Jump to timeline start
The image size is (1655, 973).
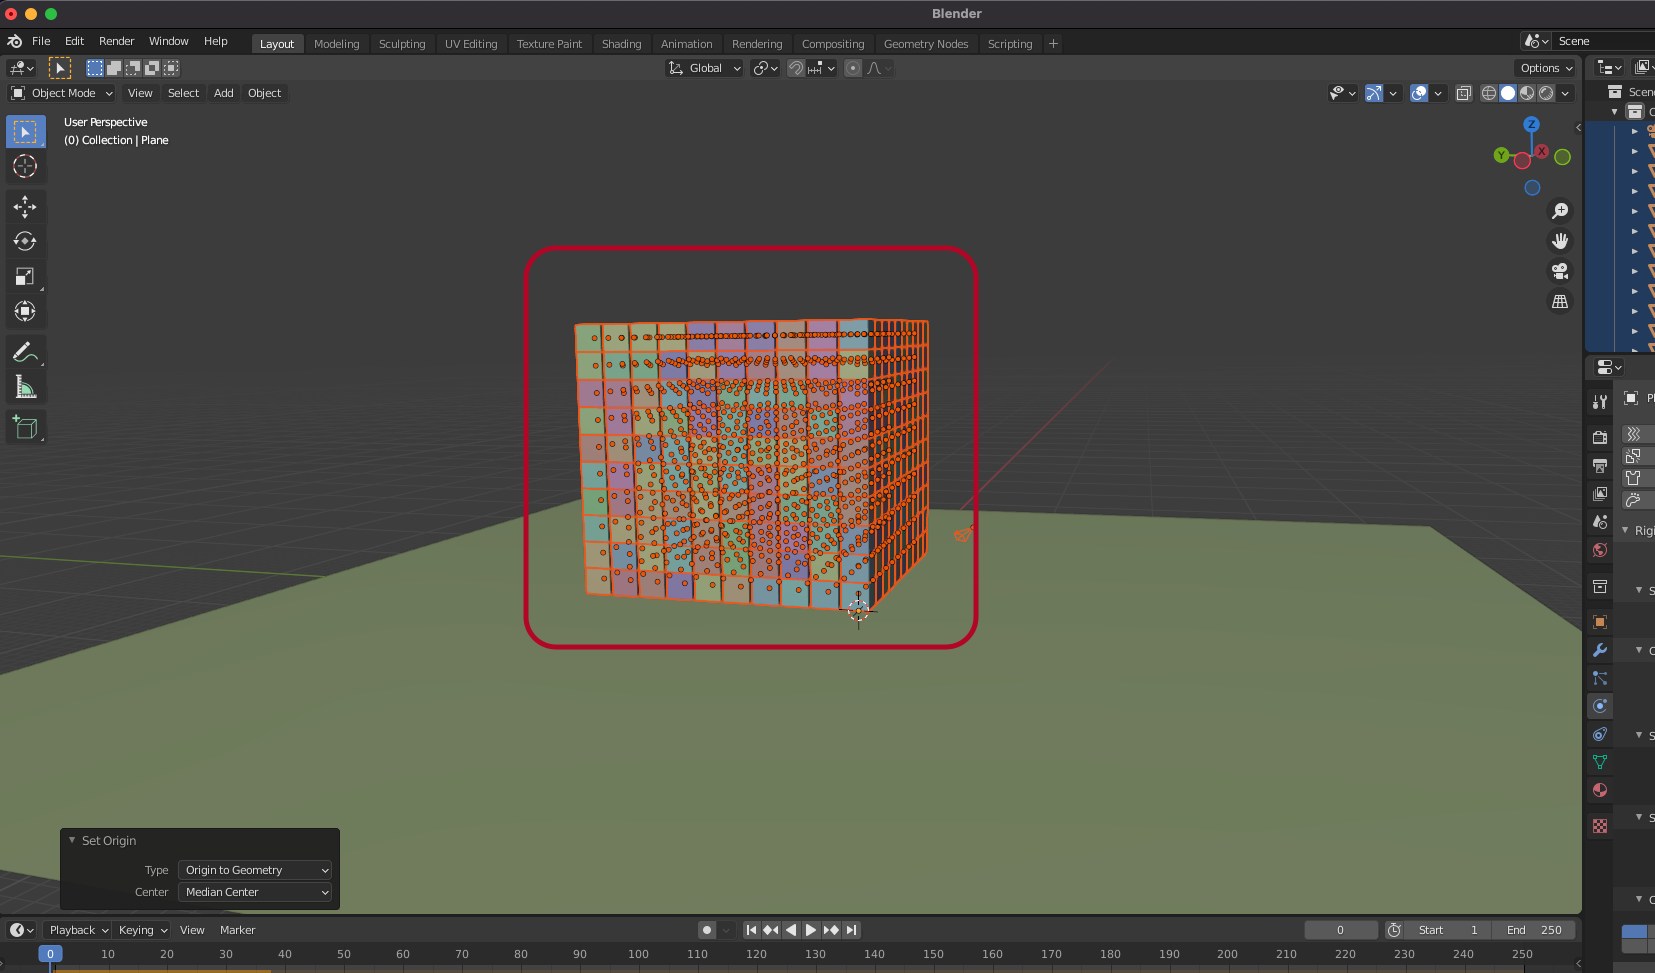pos(751,930)
